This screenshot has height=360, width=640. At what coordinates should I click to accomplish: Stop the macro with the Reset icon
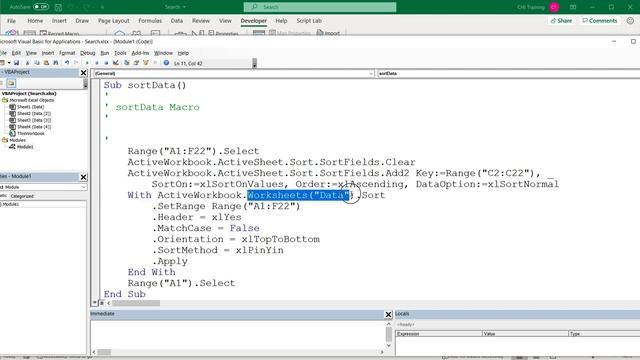[106, 63]
